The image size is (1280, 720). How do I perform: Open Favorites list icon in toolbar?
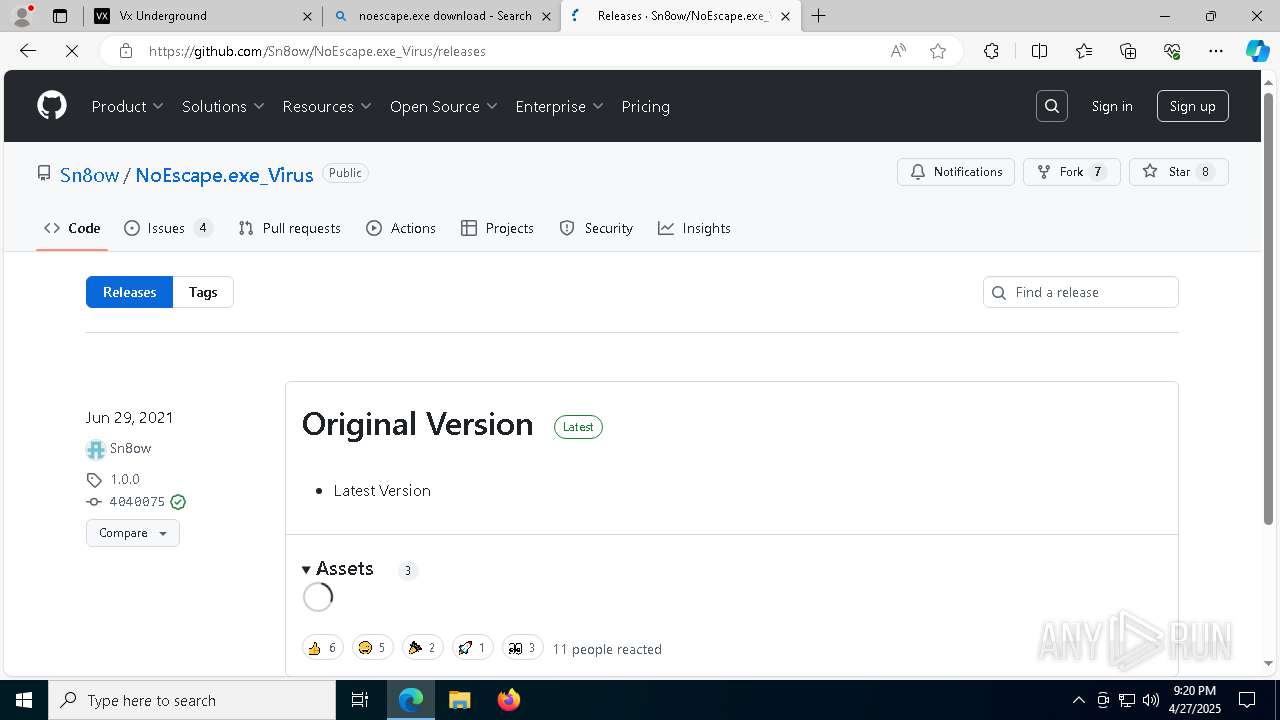point(1084,51)
